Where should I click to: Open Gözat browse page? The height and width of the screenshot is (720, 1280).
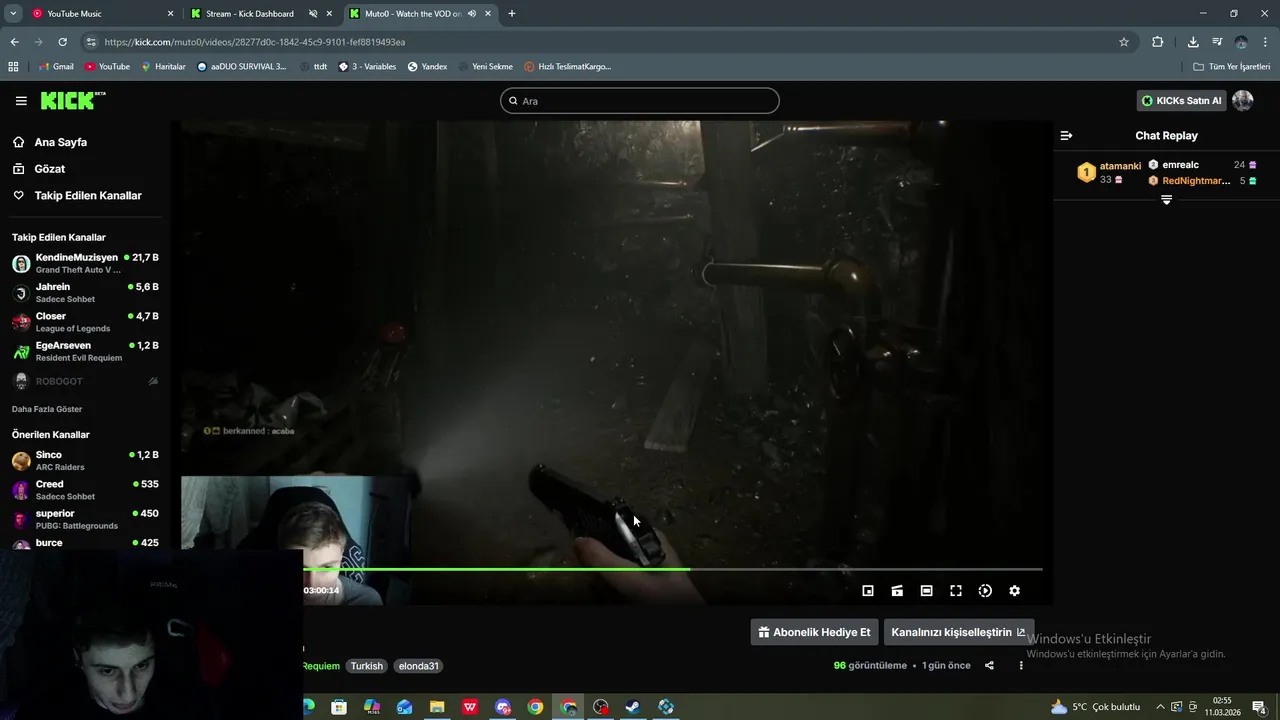click(x=50, y=169)
